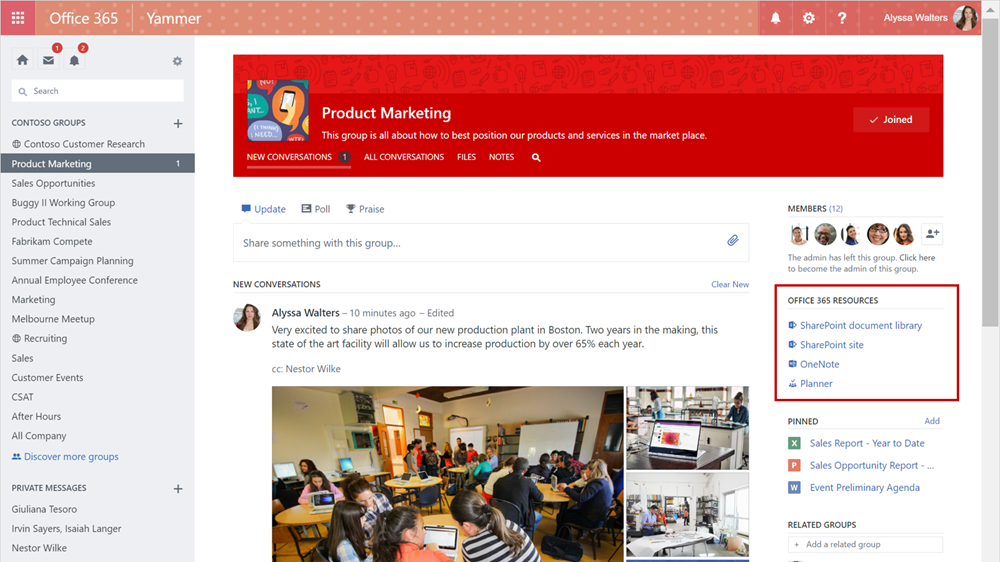Click Add a related group field
The width and height of the screenshot is (1000, 562).
pyautogui.click(x=865, y=544)
